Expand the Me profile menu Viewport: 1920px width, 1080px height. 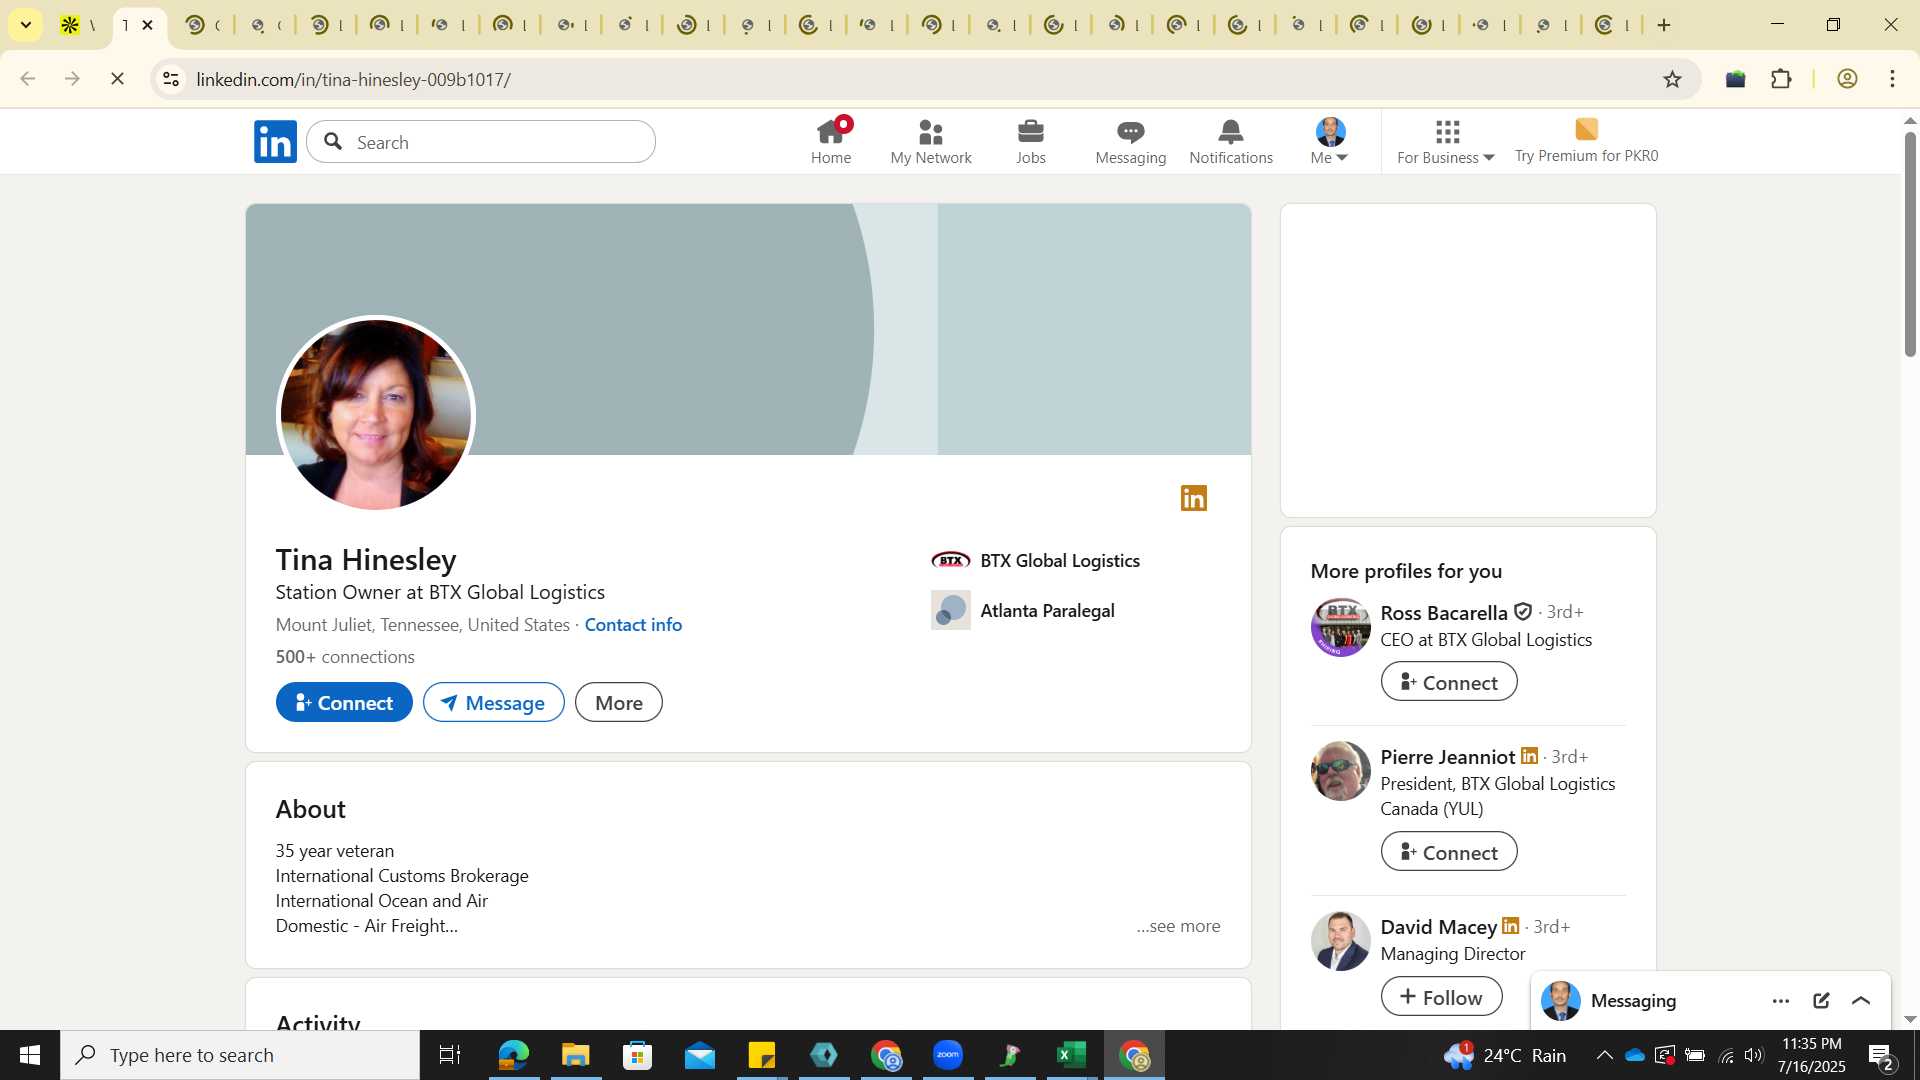pos(1330,142)
